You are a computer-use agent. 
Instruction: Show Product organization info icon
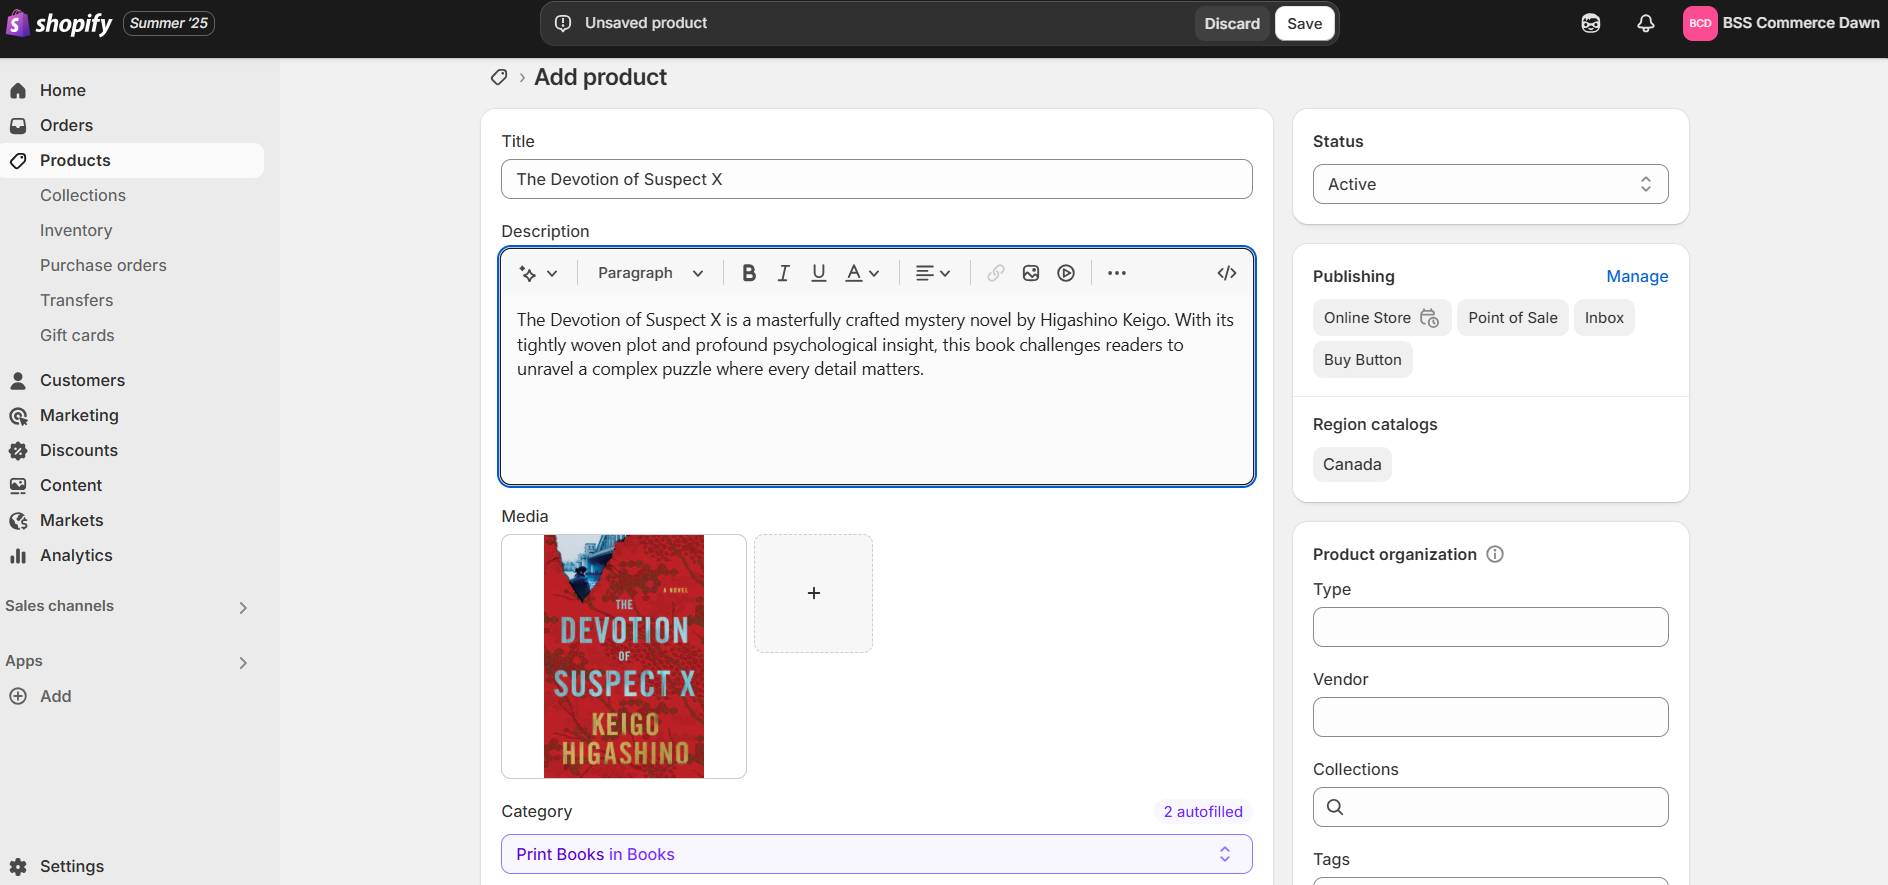coord(1495,554)
